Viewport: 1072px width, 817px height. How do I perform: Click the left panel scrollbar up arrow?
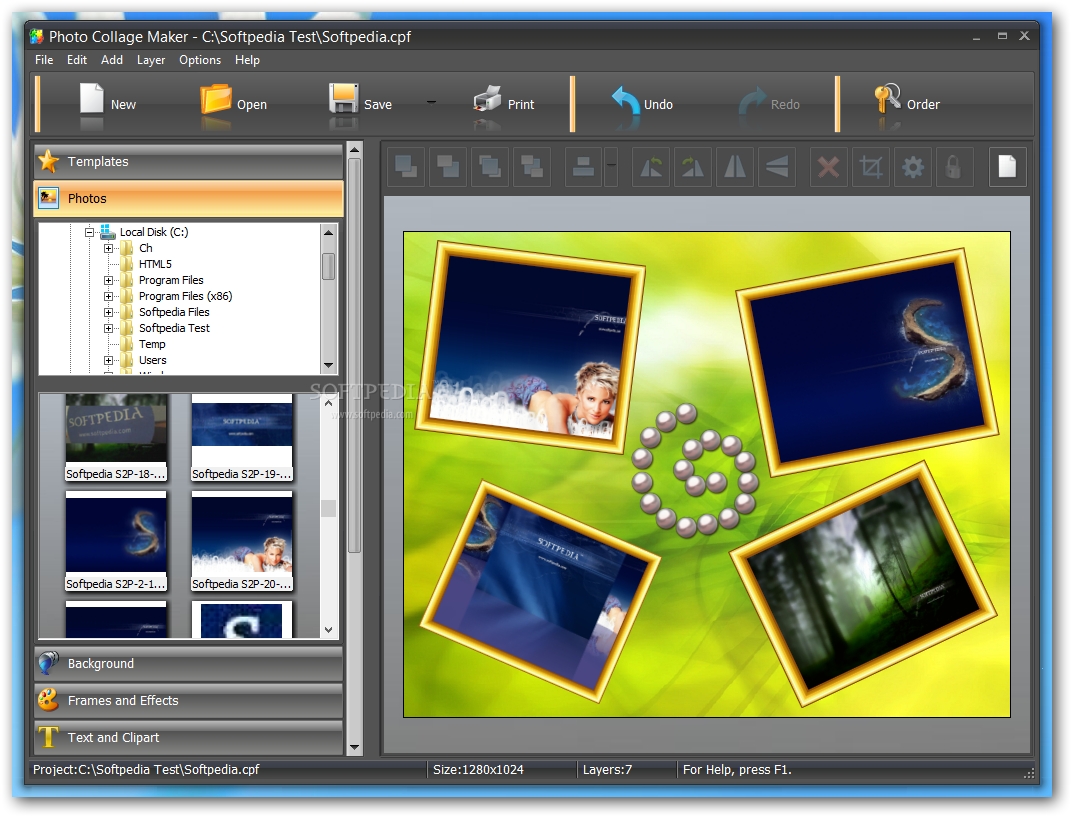(354, 149)
